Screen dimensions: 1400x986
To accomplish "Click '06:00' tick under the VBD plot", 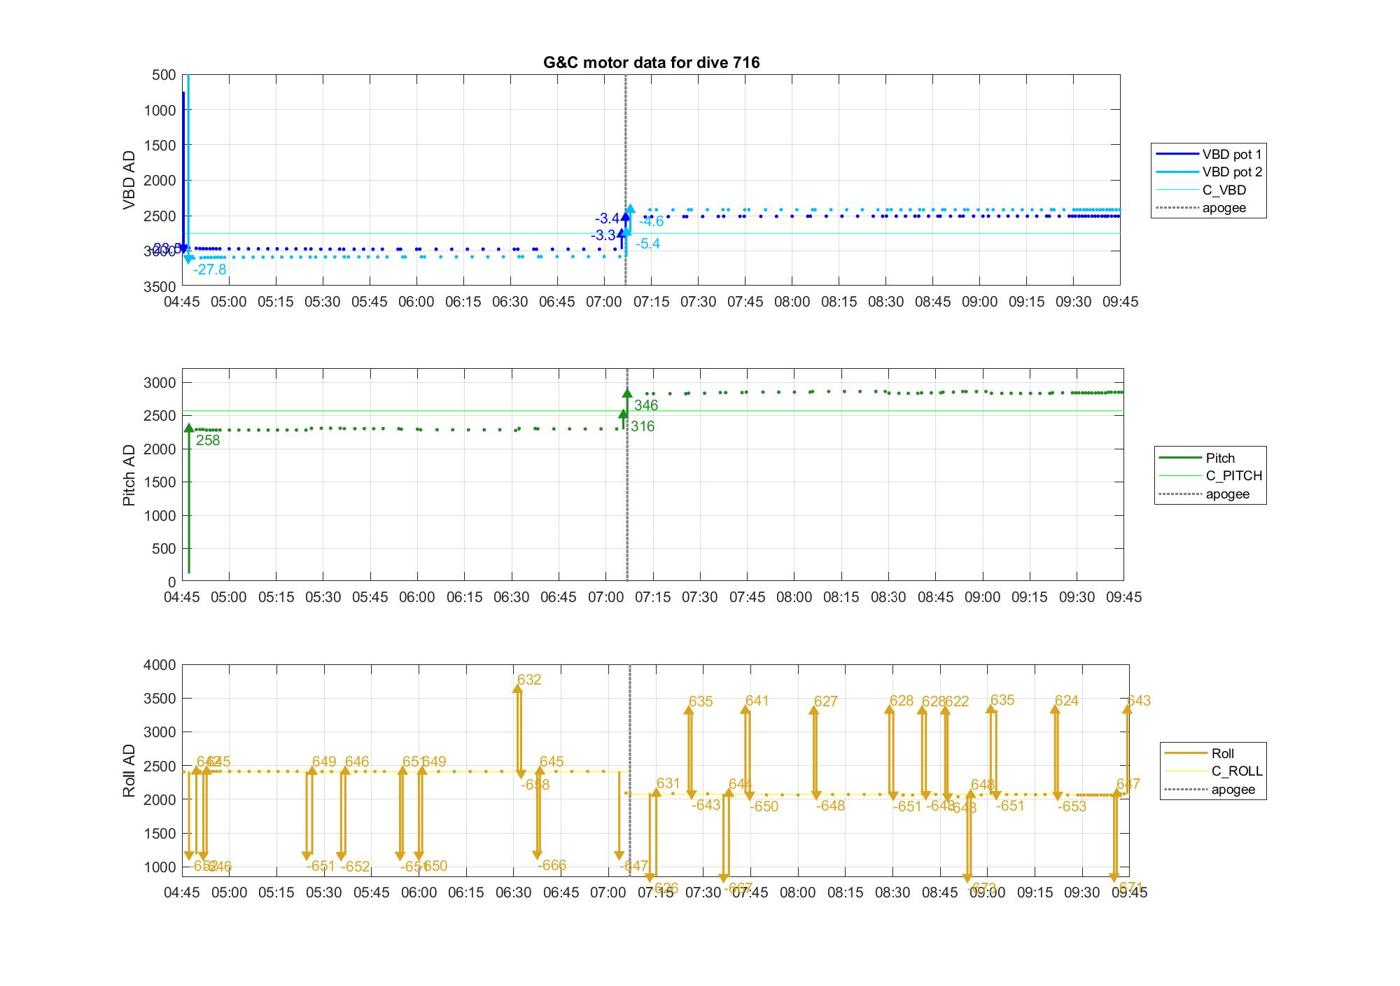I will click(x=416, y=302).
